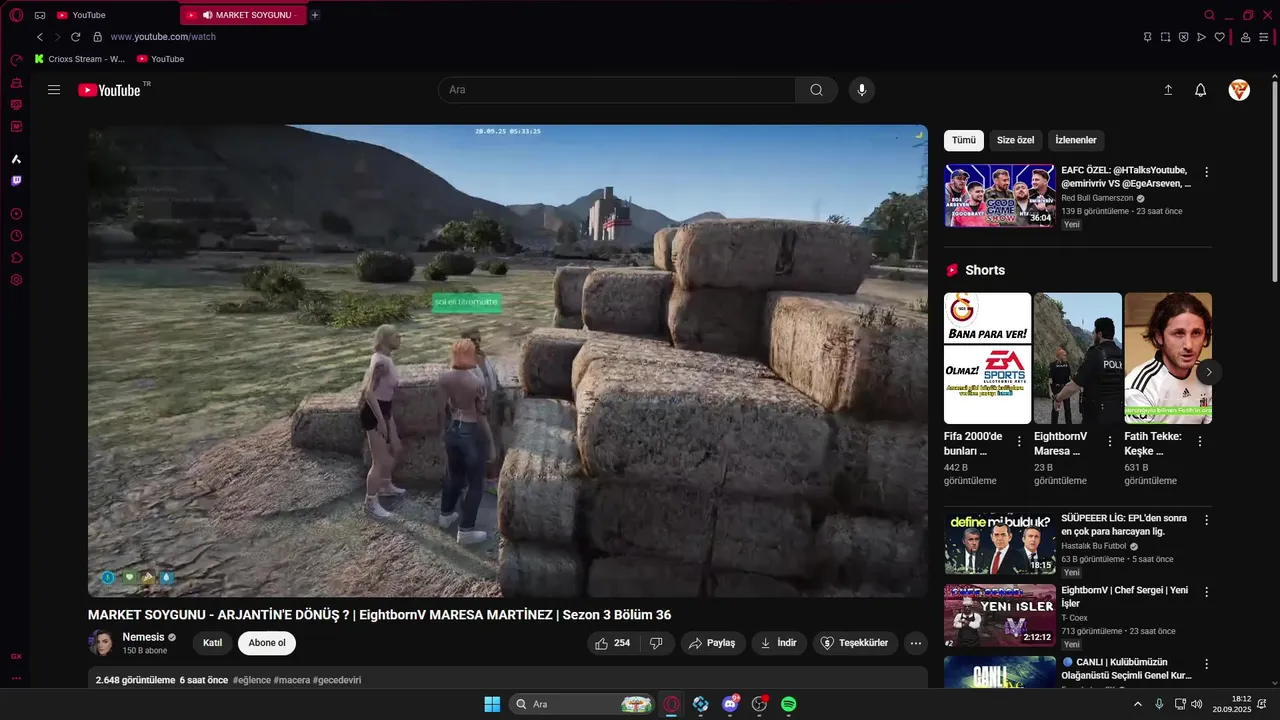Click the #eğlence hashtag in description
1280x720 pixels.
tap(251, 680)
